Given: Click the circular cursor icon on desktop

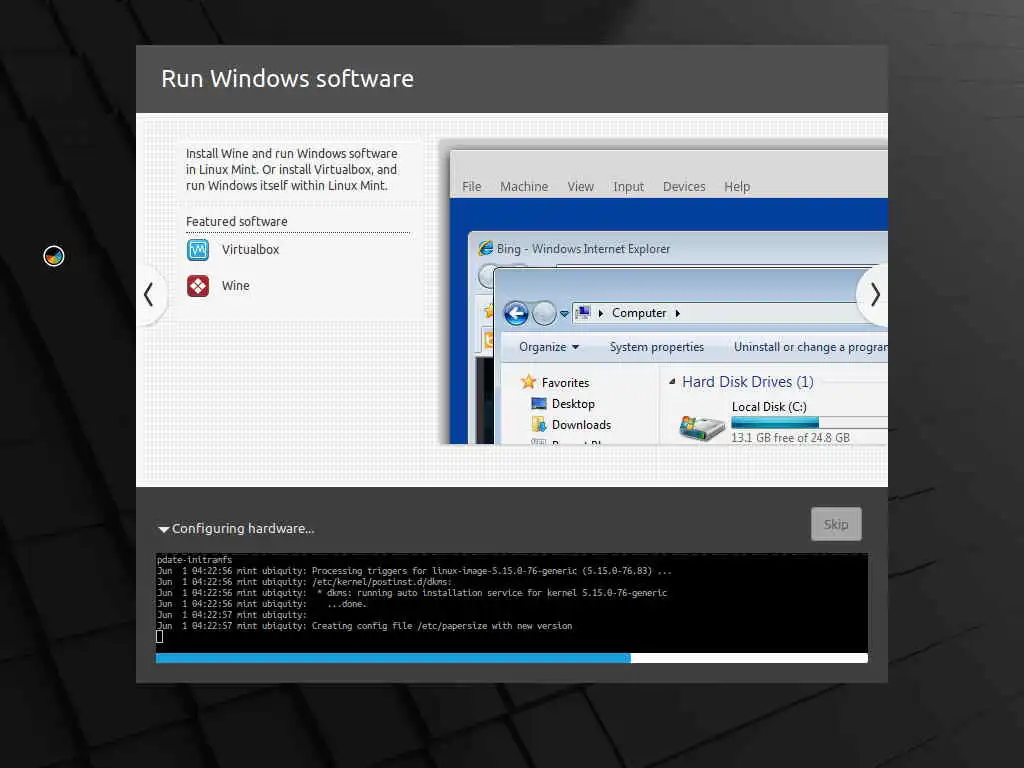Looking at the screenshot, I should tap(54, 256).
